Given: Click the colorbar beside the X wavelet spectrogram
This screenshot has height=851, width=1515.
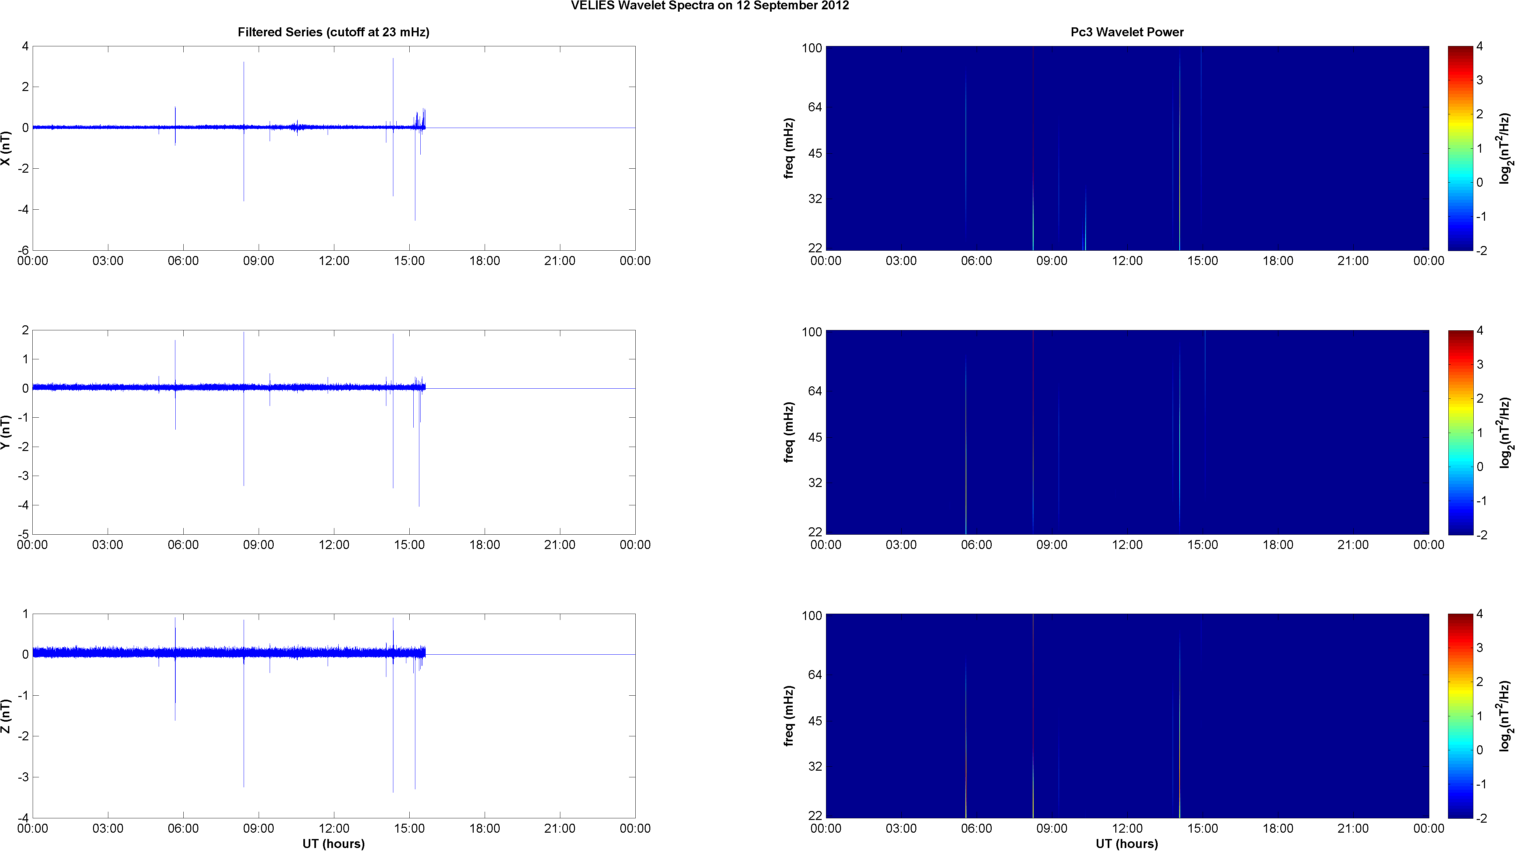Looking at the screenshot, I should click(x=1460, y=148).
